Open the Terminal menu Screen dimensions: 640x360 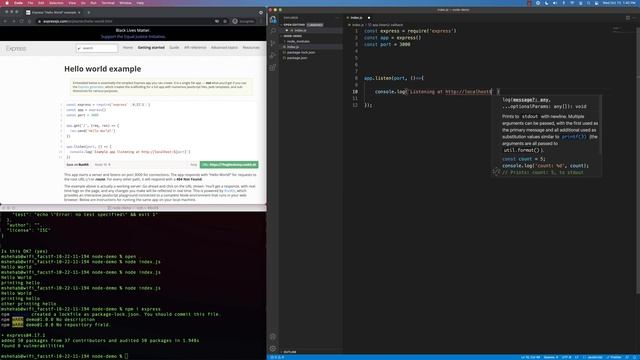pyautogui.click(x=108, y=3)
